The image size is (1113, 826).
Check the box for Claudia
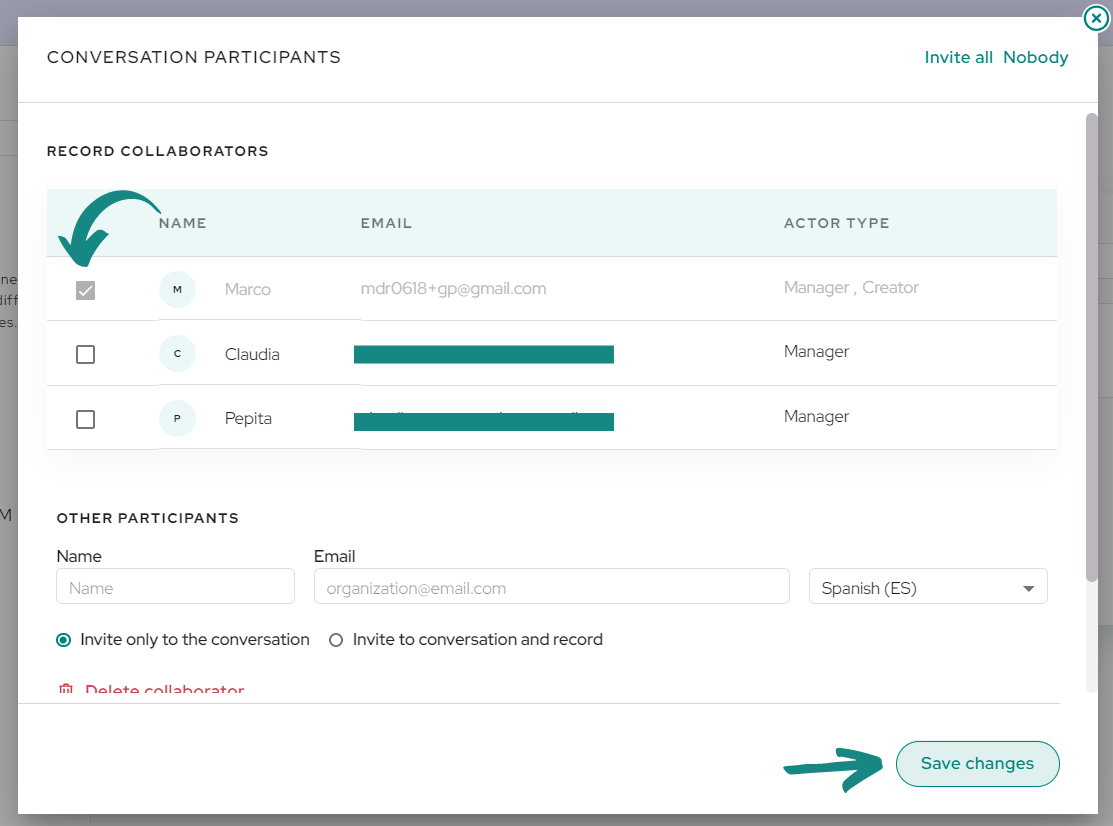85,354
